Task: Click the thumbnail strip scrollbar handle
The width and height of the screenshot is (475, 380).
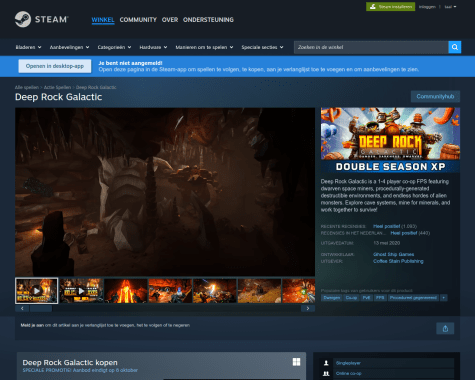Action: [x=41, y=309]
